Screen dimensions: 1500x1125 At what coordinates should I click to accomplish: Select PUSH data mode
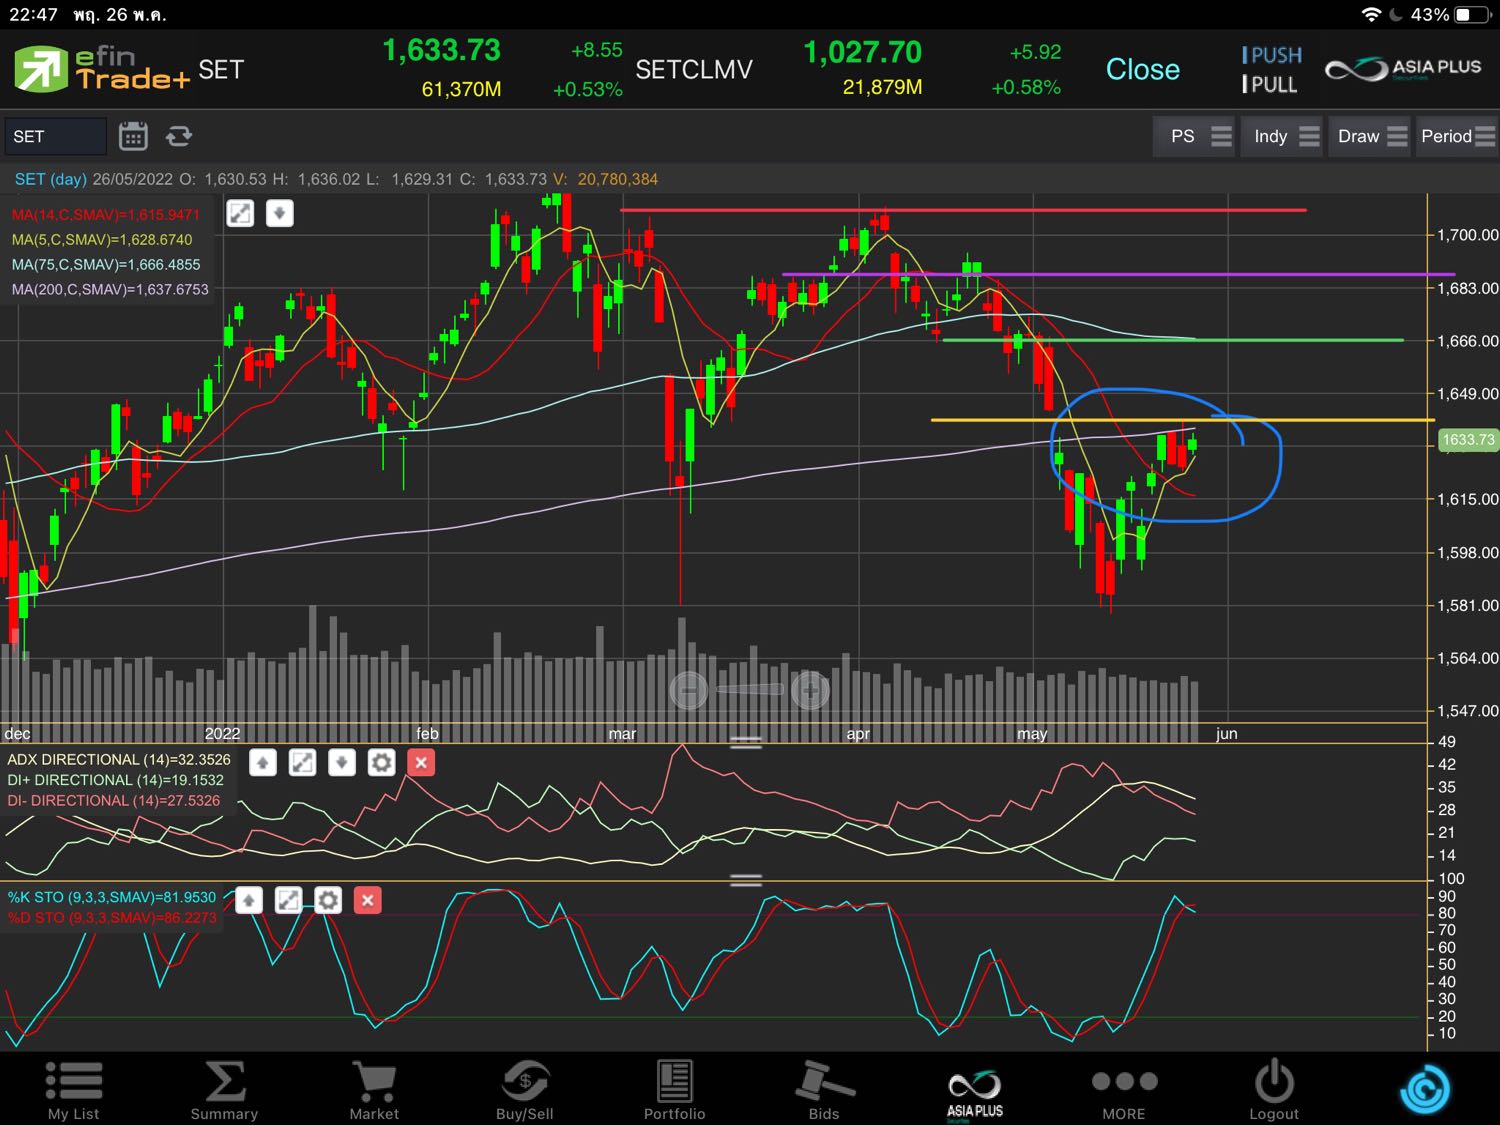1272,55
